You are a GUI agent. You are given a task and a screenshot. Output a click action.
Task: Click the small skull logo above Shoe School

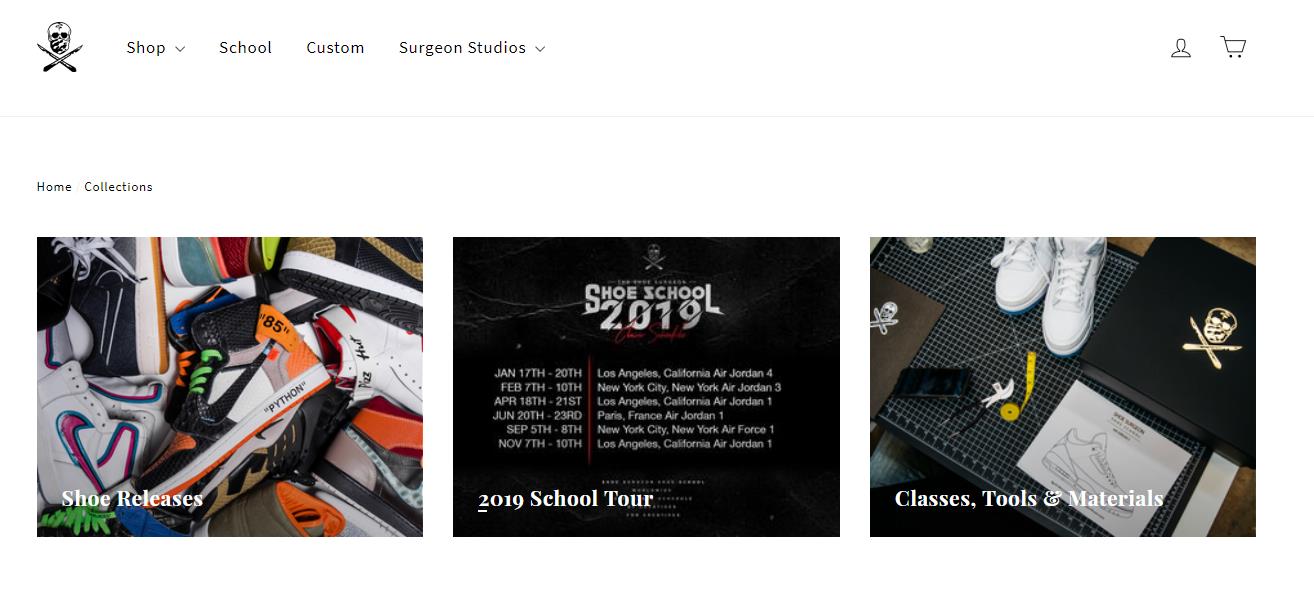point(654,257)
